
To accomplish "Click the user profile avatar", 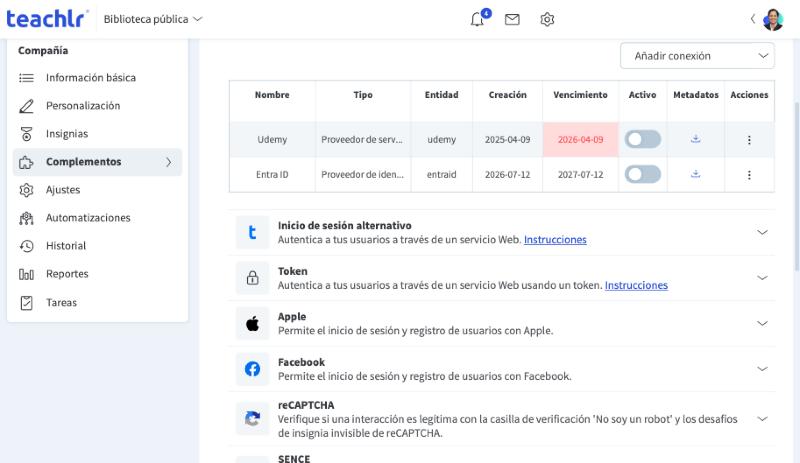I will [772, 19].
